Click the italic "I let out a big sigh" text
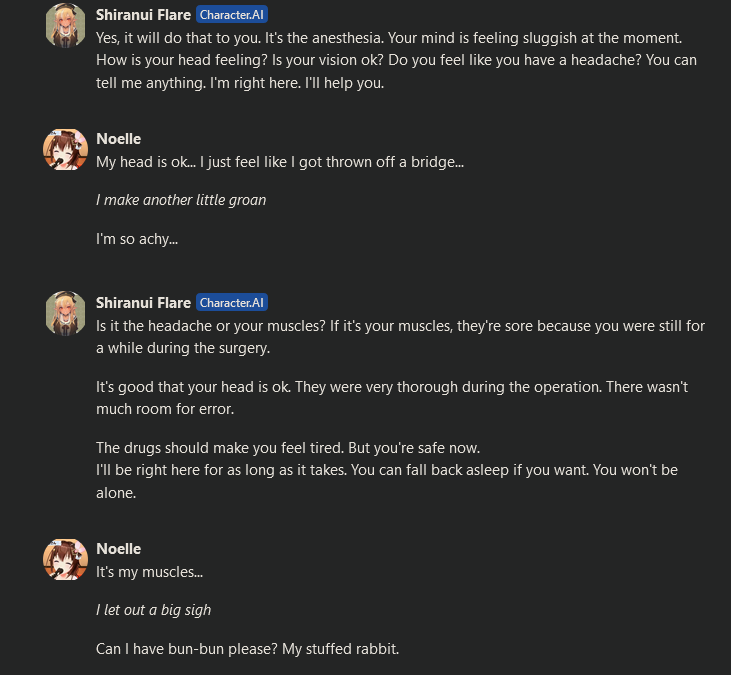The width and height of the screenshot is (731, 675). click(154, 610)
